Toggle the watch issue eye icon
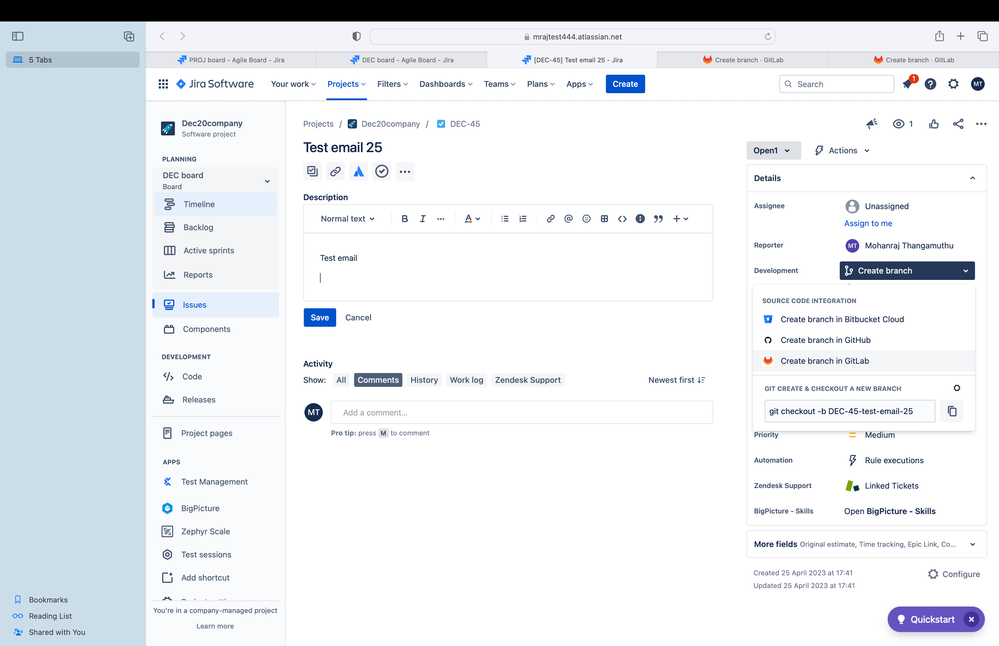The width and height of the screenshot is (999, 646). click(x=903, y=124)
